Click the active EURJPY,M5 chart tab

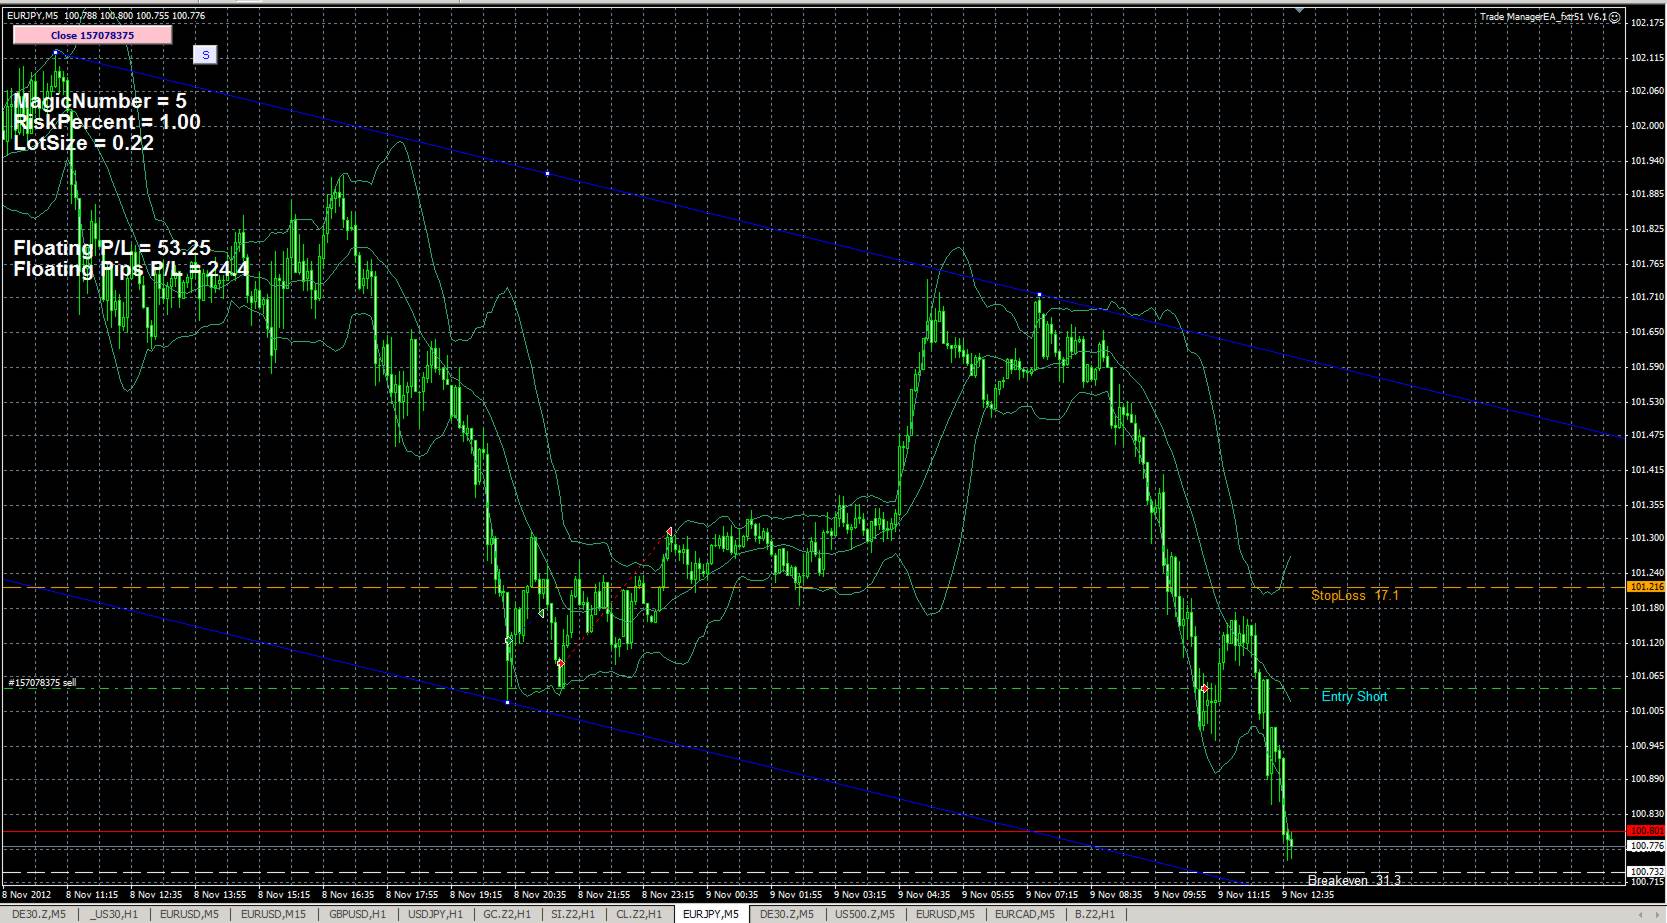pos(710,914)
